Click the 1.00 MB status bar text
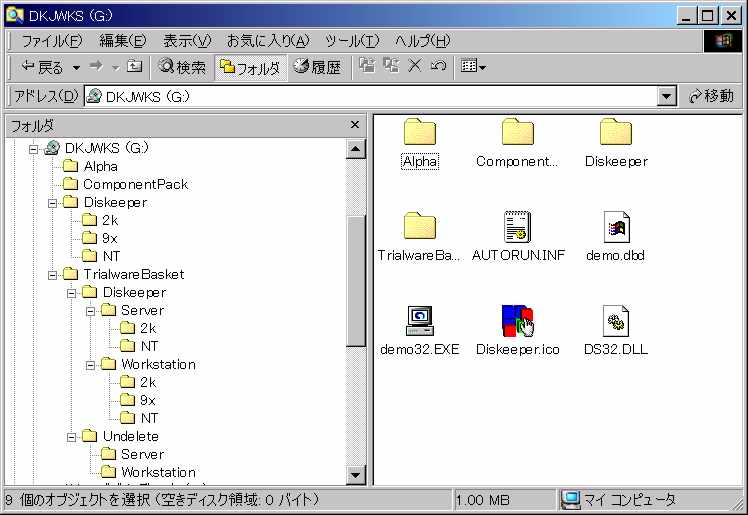748x515 pixels. [x=482, y=500]
